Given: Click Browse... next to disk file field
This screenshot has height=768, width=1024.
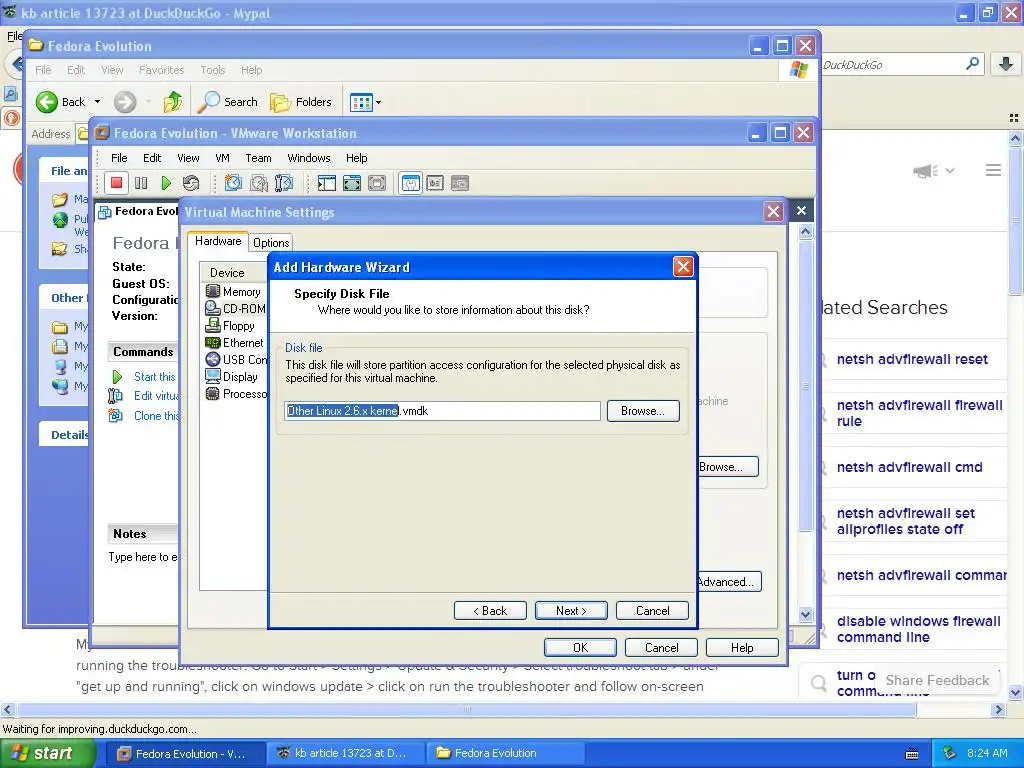Looking at the screenshot, I should [643, 411].
